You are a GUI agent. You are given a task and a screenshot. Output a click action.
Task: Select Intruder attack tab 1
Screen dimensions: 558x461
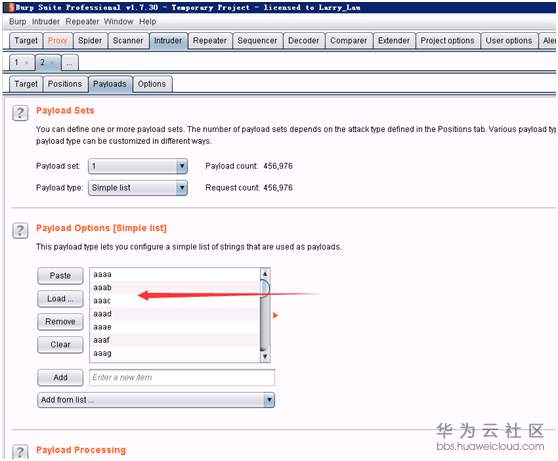pyautogui.click(x=22, y=63)
